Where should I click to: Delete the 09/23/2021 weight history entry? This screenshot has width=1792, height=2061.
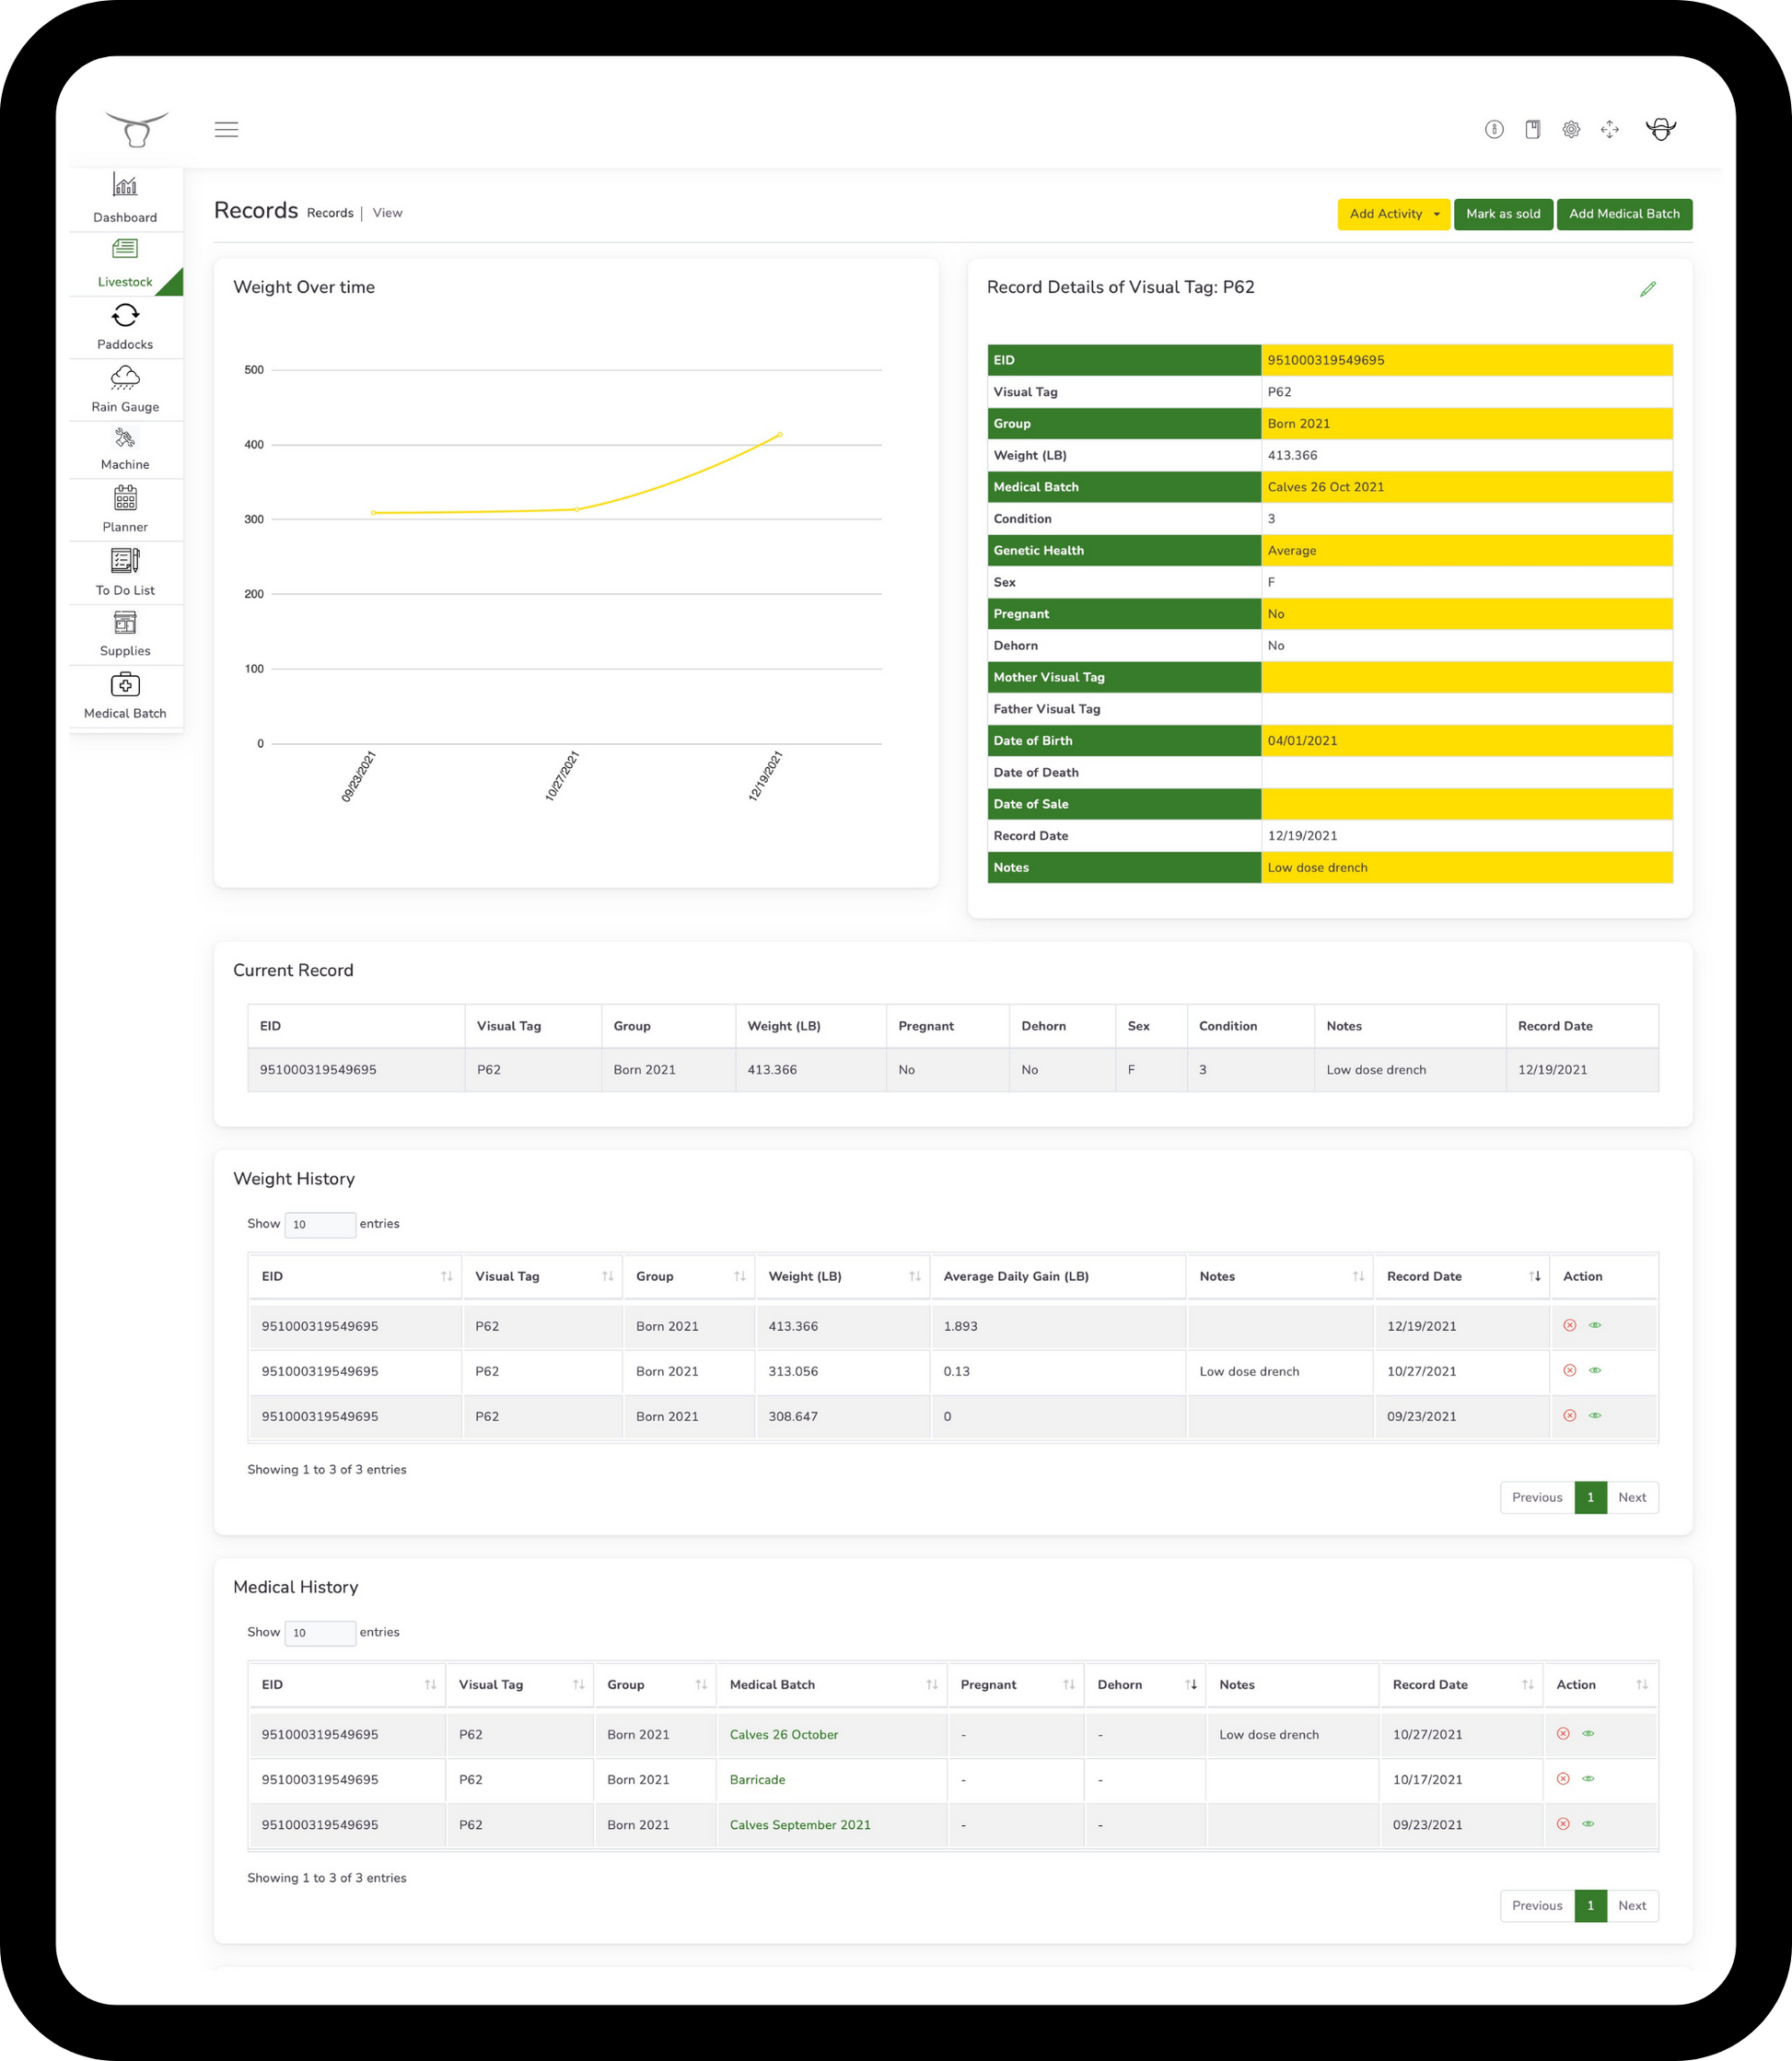(1569, 1415)
